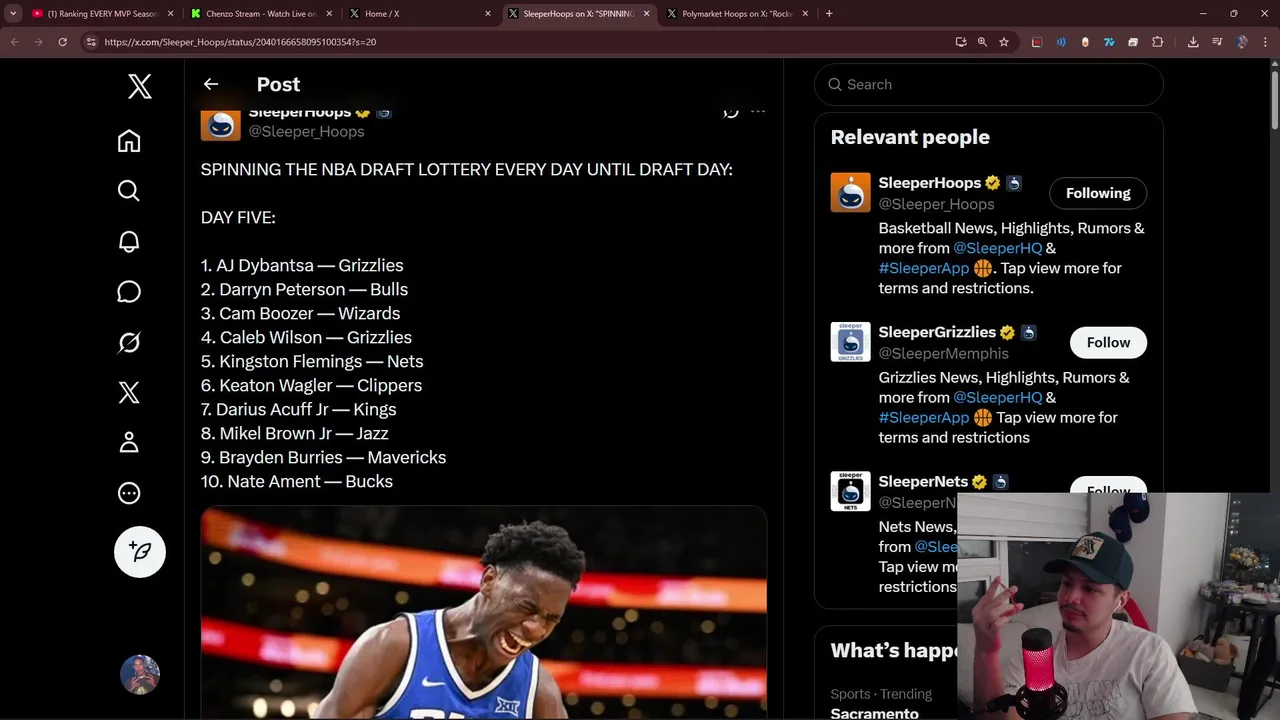Click into the X Search field
1280x720 pixels.
[x=989, y=84]
